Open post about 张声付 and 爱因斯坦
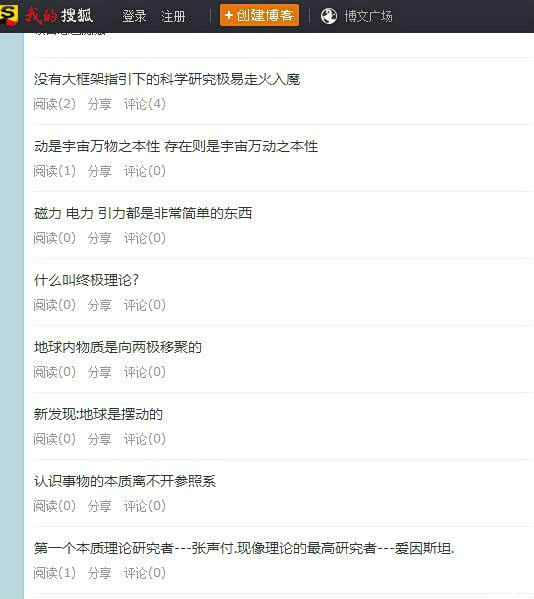Viewport: 534px width, 599px height. (x=244, y=548)
